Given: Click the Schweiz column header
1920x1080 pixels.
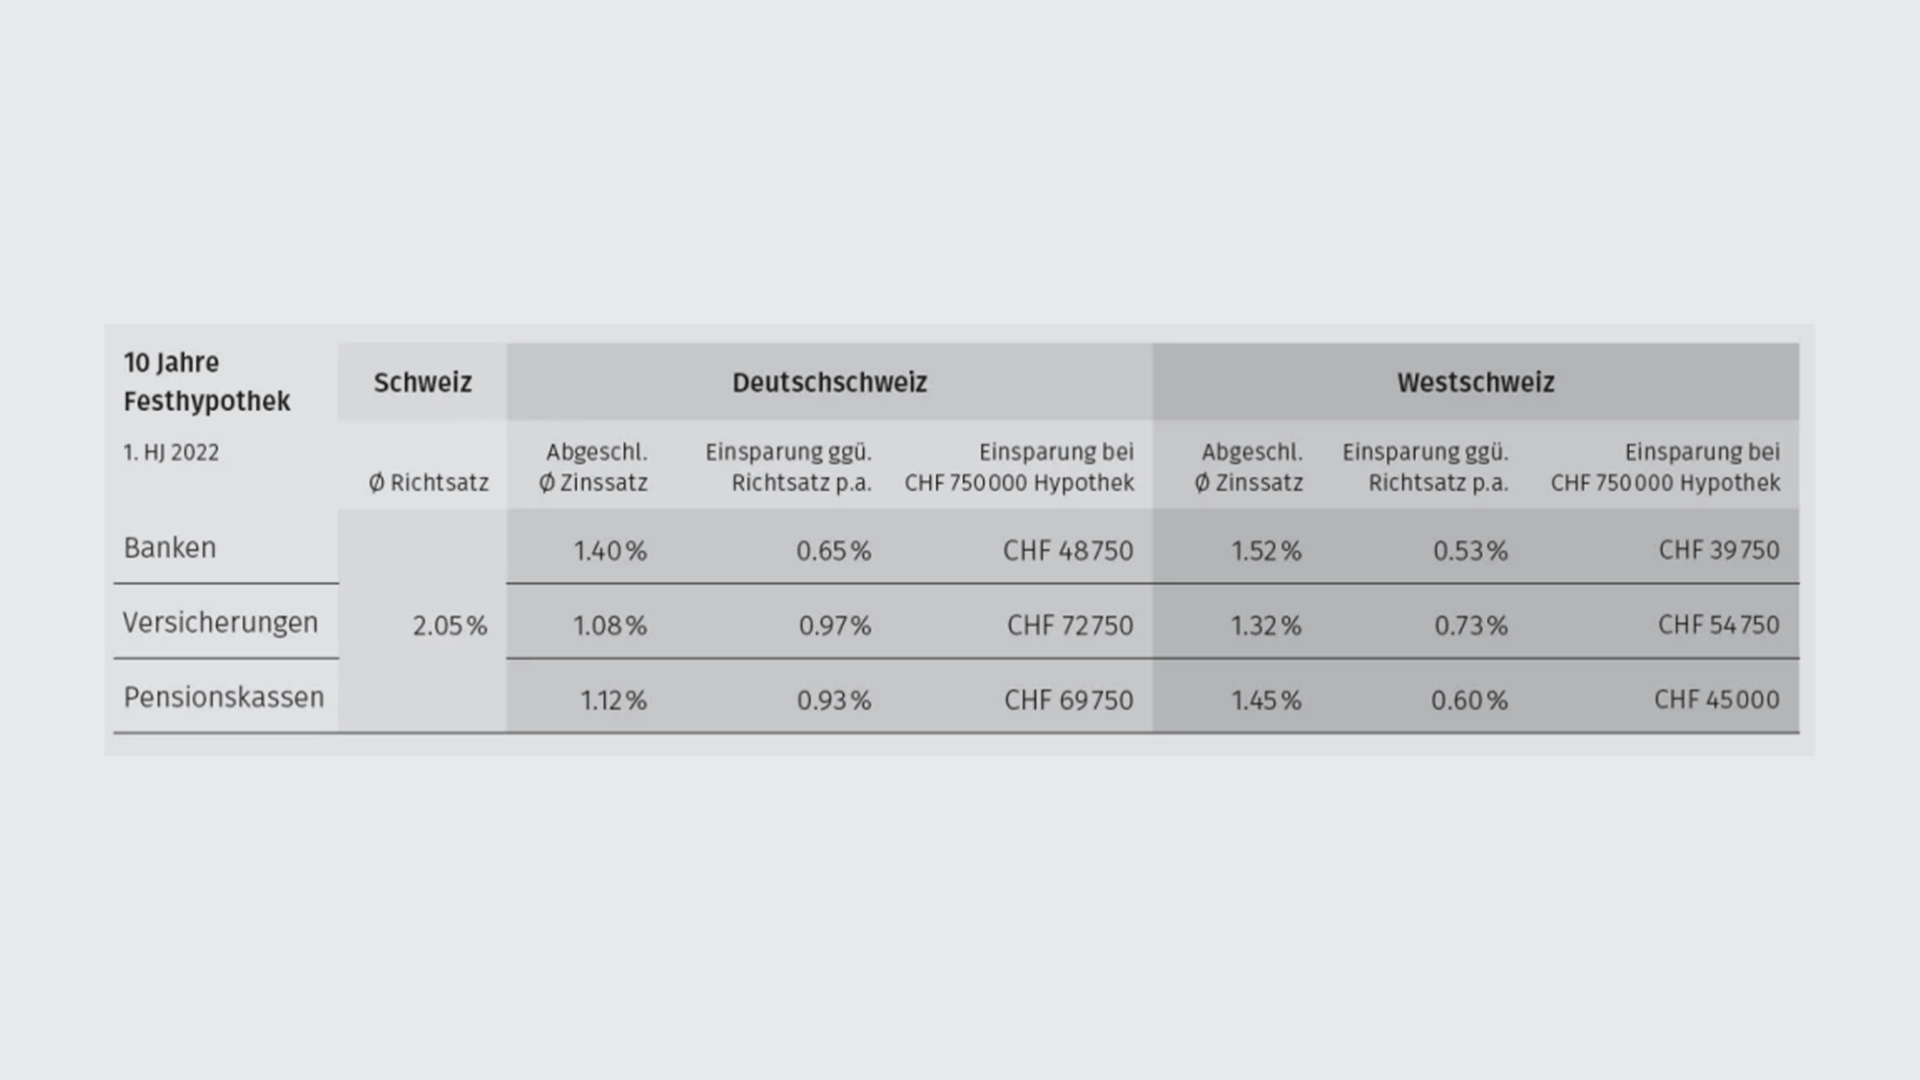Looking at the screenshot, I should pyautogui.click(x=422, y=383).
